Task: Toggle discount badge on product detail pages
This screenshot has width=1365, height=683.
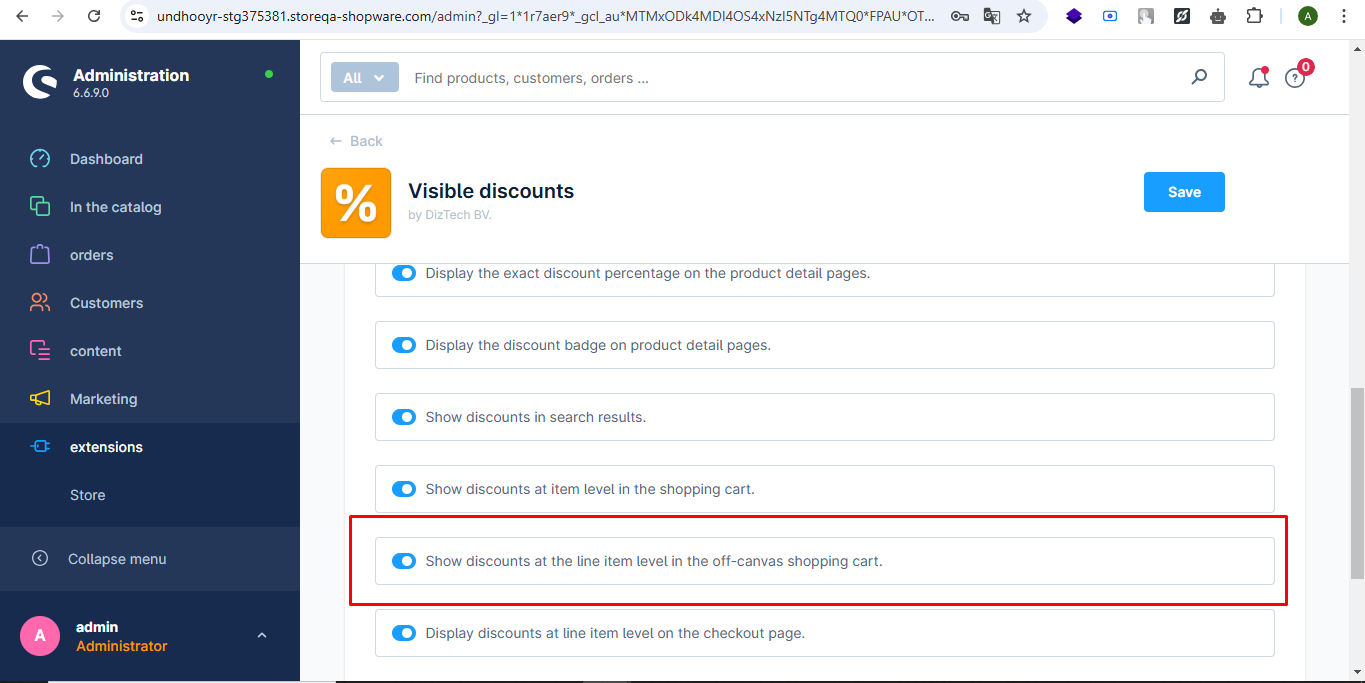Action: 404,345
